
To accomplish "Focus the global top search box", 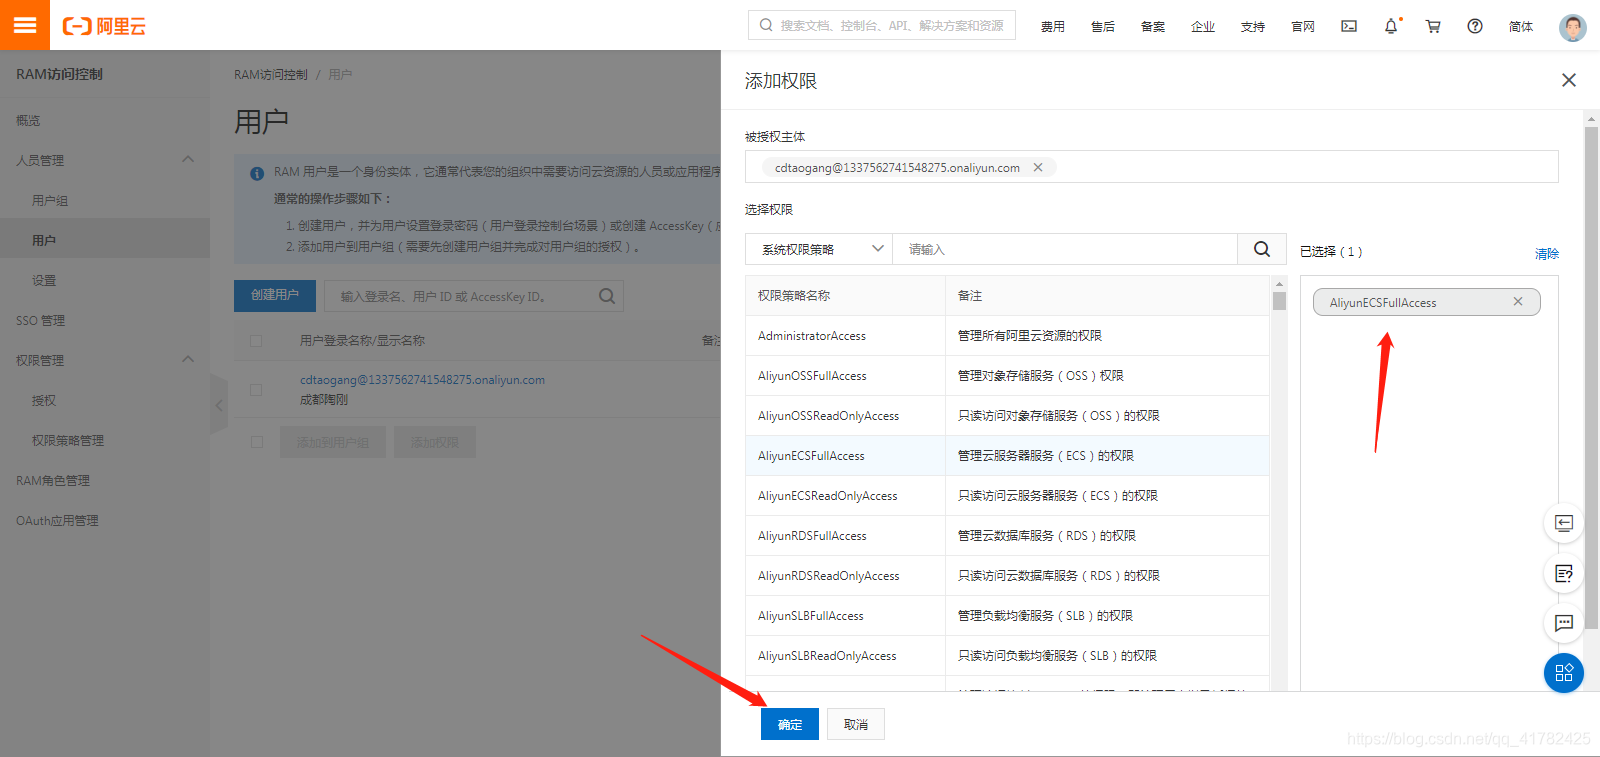I will [x=882, y=25].
